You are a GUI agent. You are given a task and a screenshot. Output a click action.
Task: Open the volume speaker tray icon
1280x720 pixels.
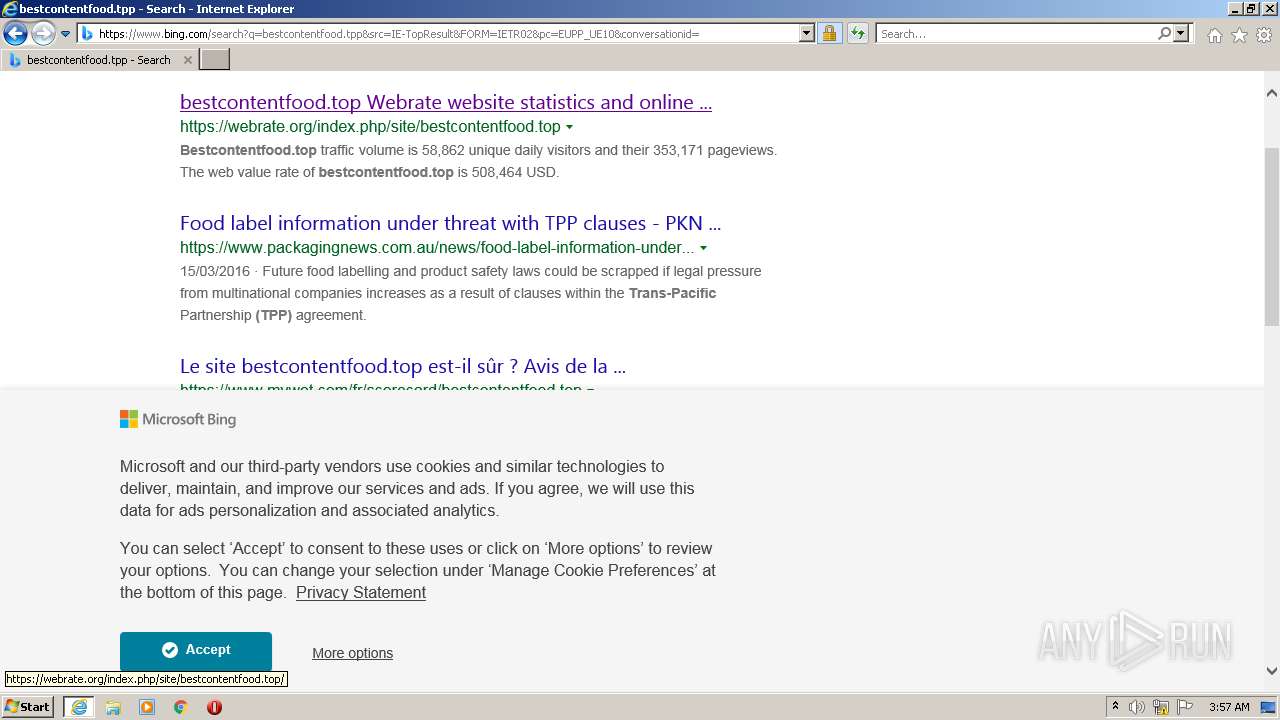click(x=1137, y=707)
